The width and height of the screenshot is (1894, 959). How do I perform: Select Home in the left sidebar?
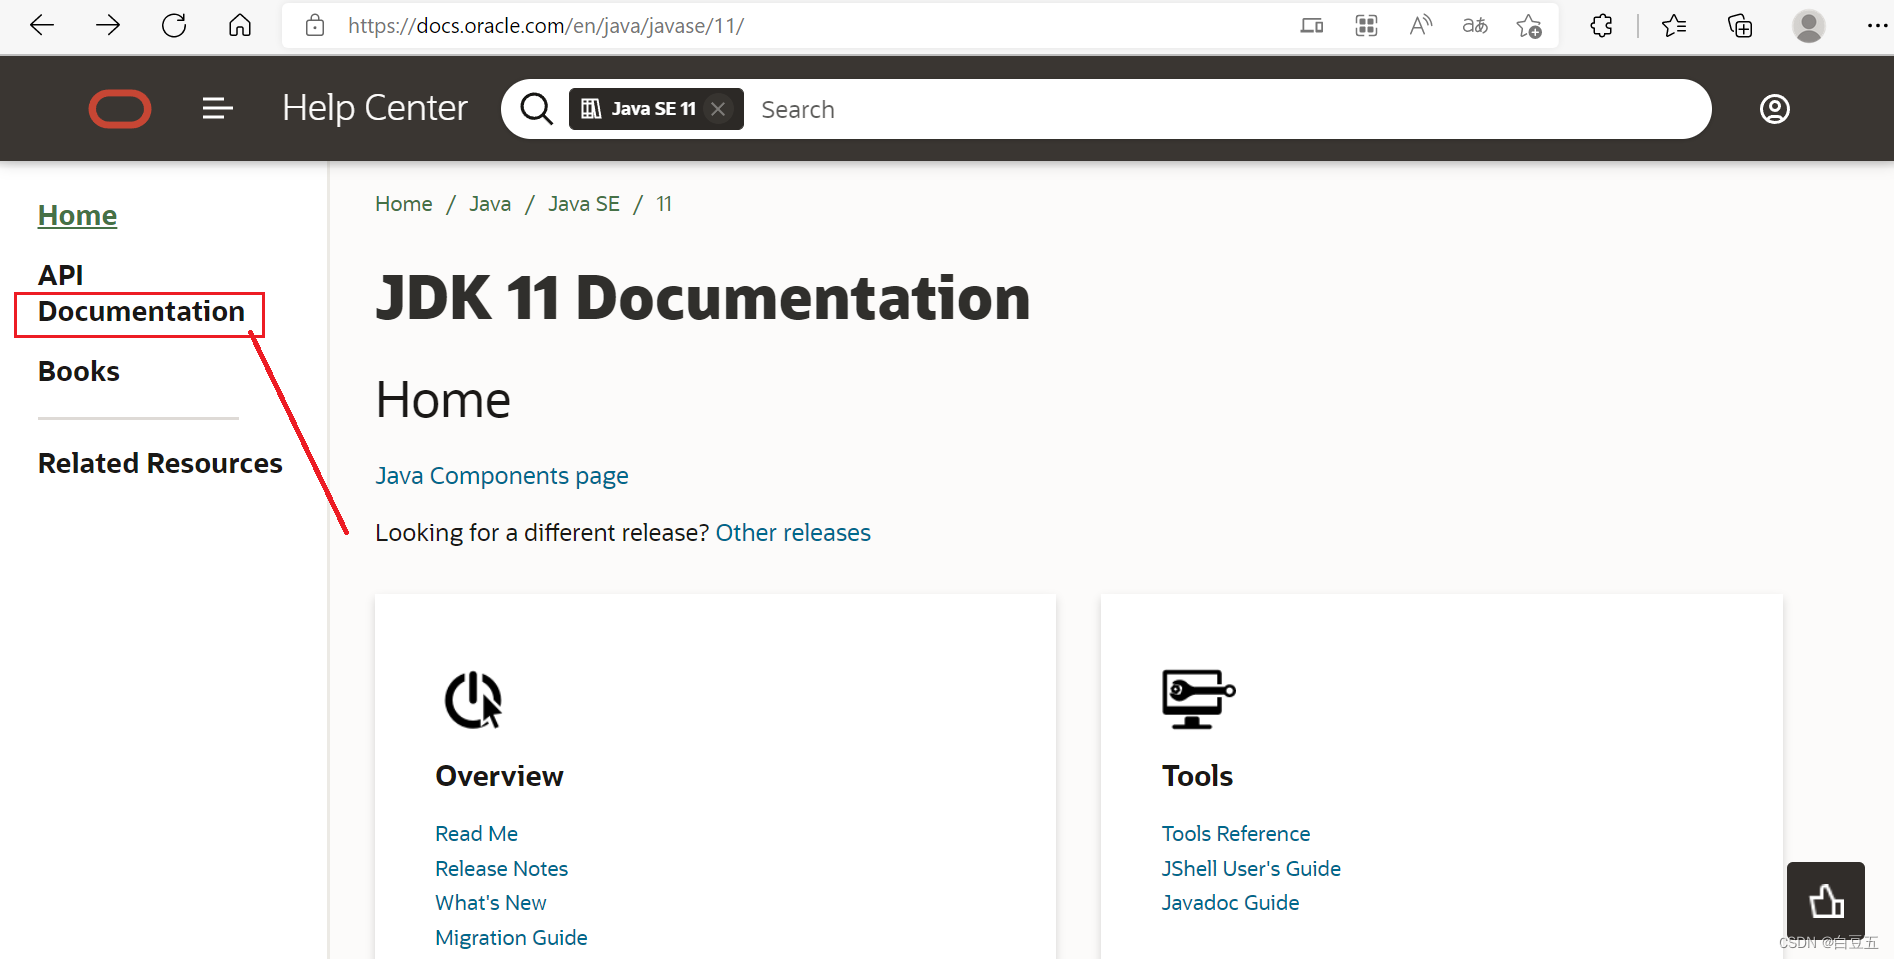tap(77, 215)
